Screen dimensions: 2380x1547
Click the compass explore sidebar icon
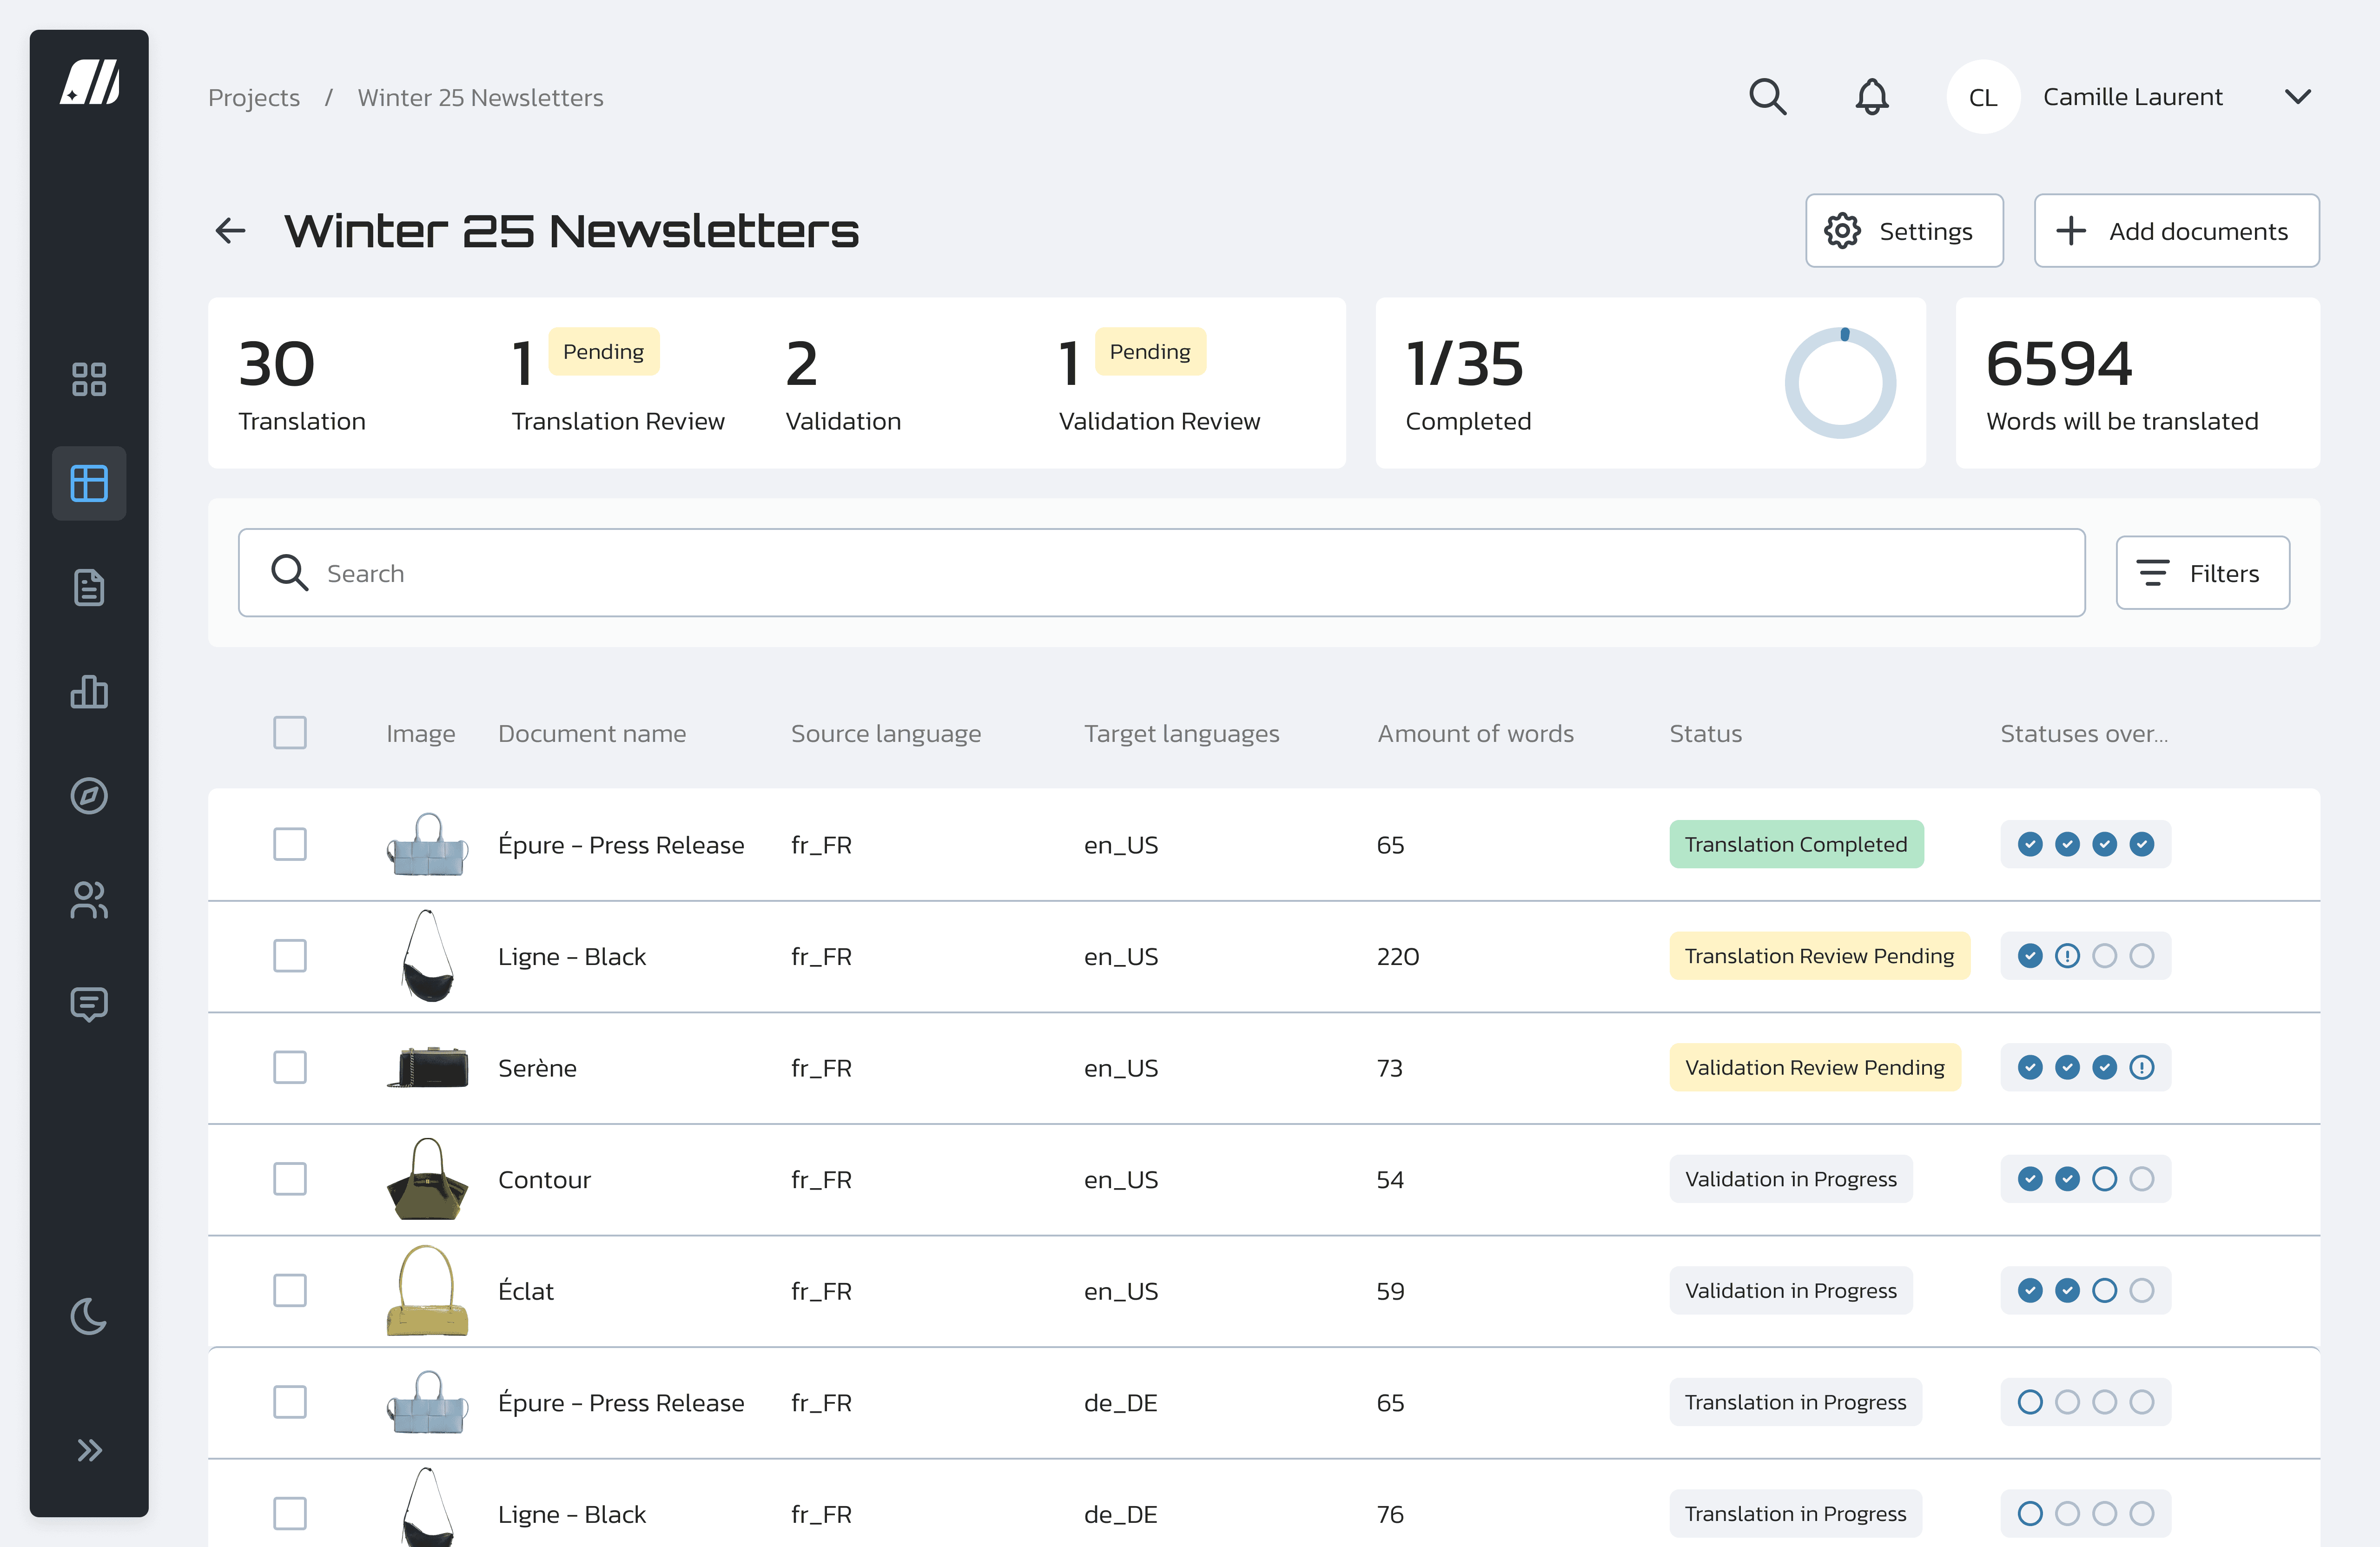tap(89, 796)
